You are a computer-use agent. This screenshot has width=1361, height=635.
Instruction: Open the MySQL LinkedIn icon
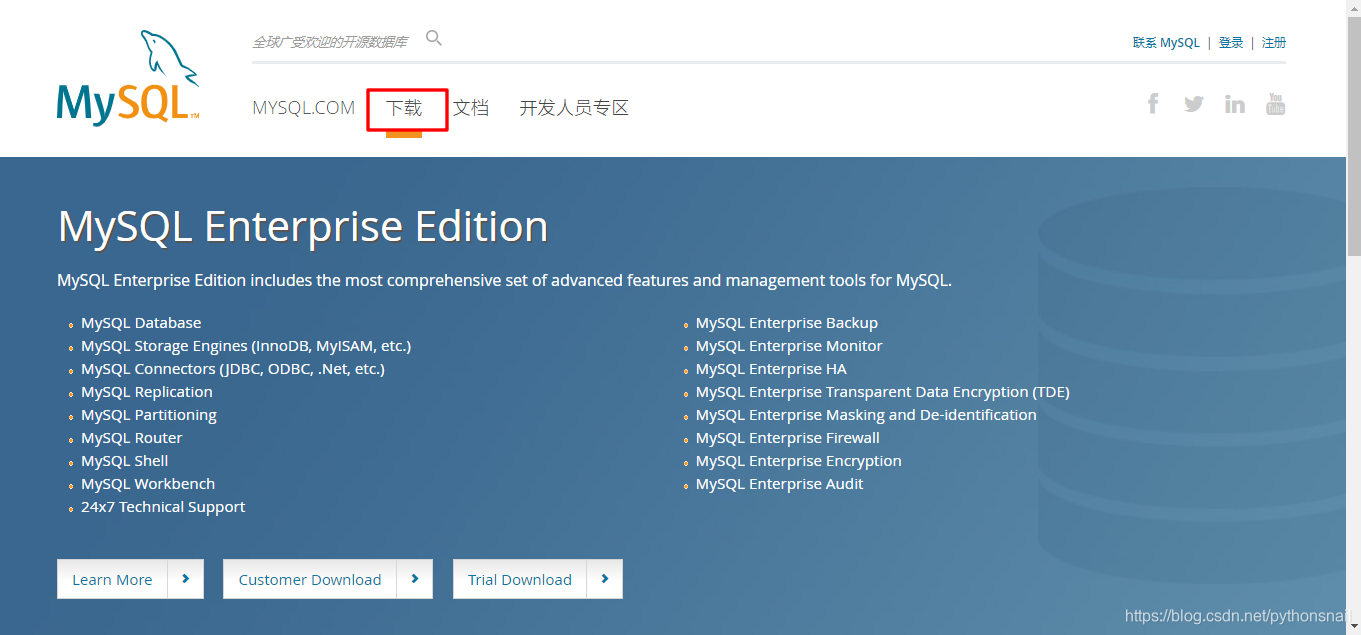1235,104
